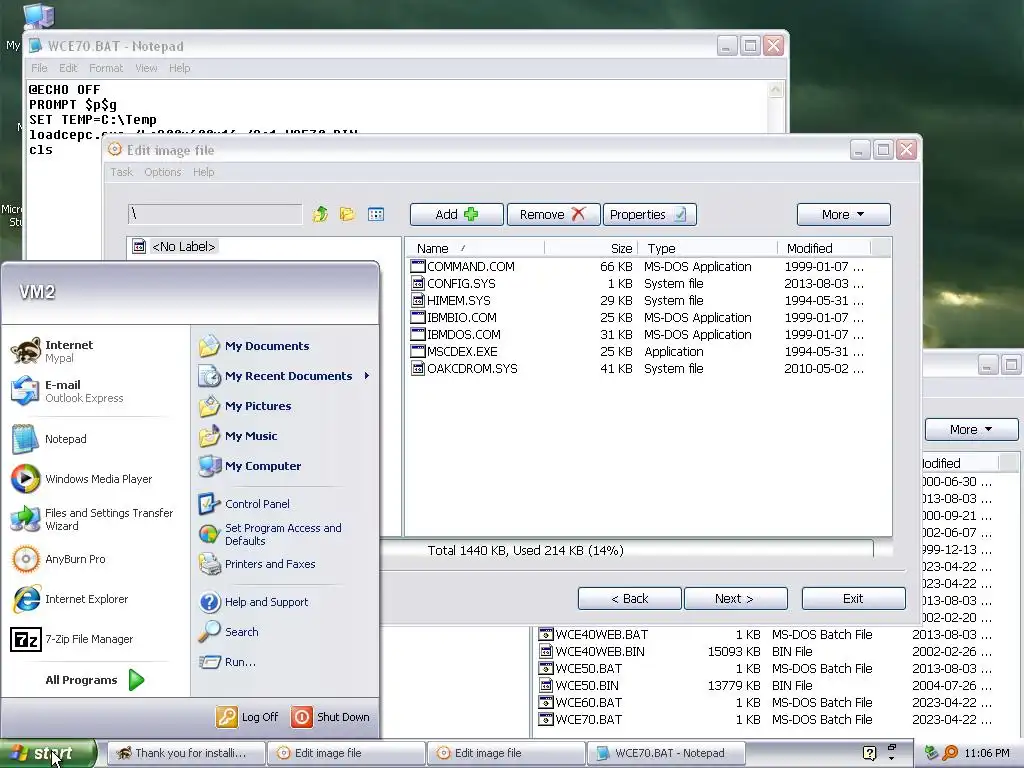Viewport: 1024px width, 768px height.
Task: Click the Properties button
Action: 650,214
